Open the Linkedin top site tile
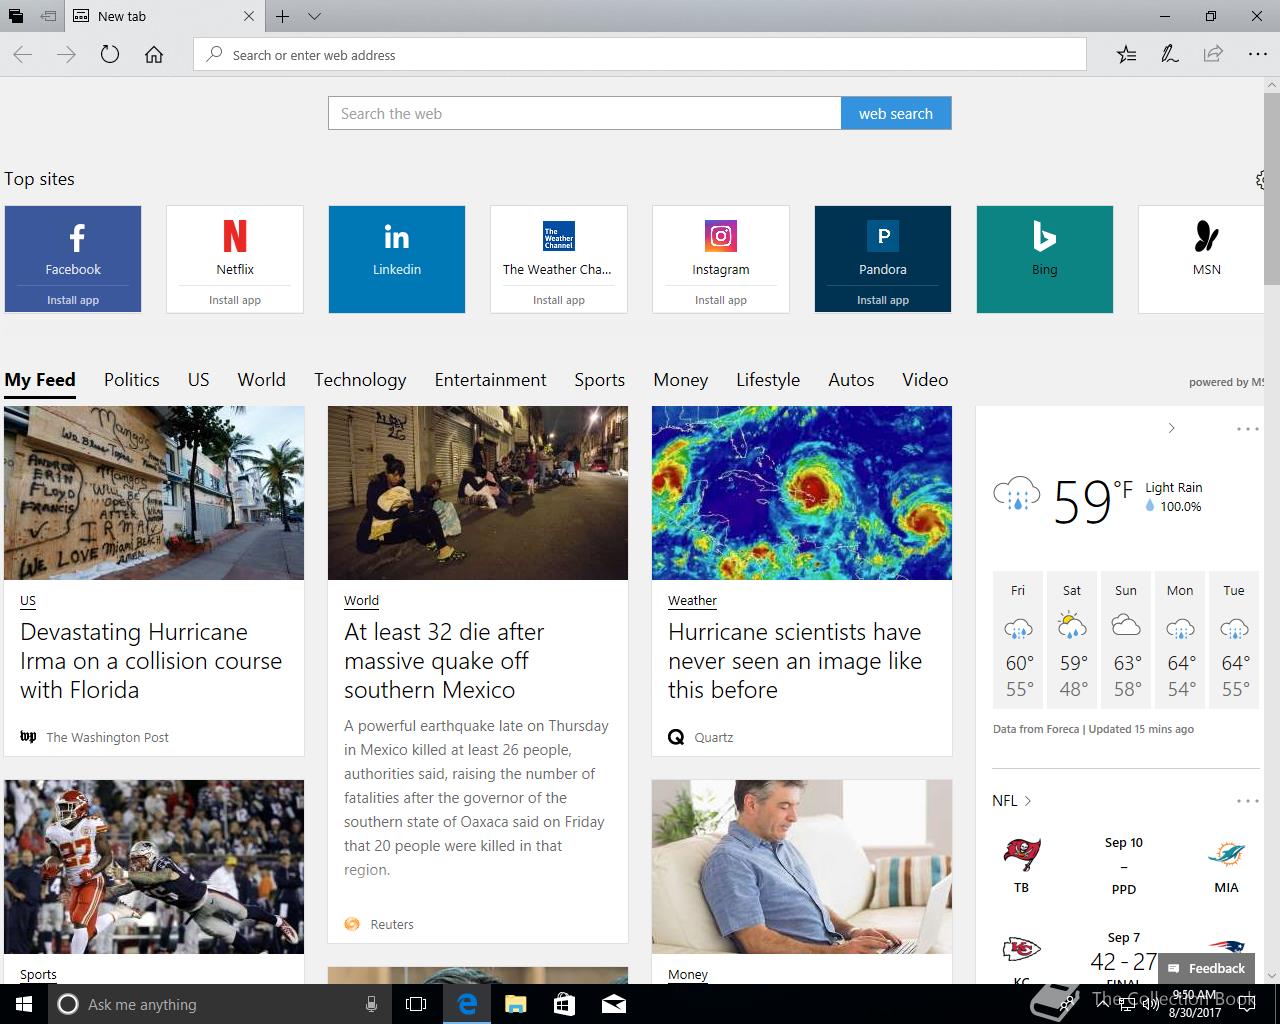Screen dimensions: 1280x1024 point(397,259)
